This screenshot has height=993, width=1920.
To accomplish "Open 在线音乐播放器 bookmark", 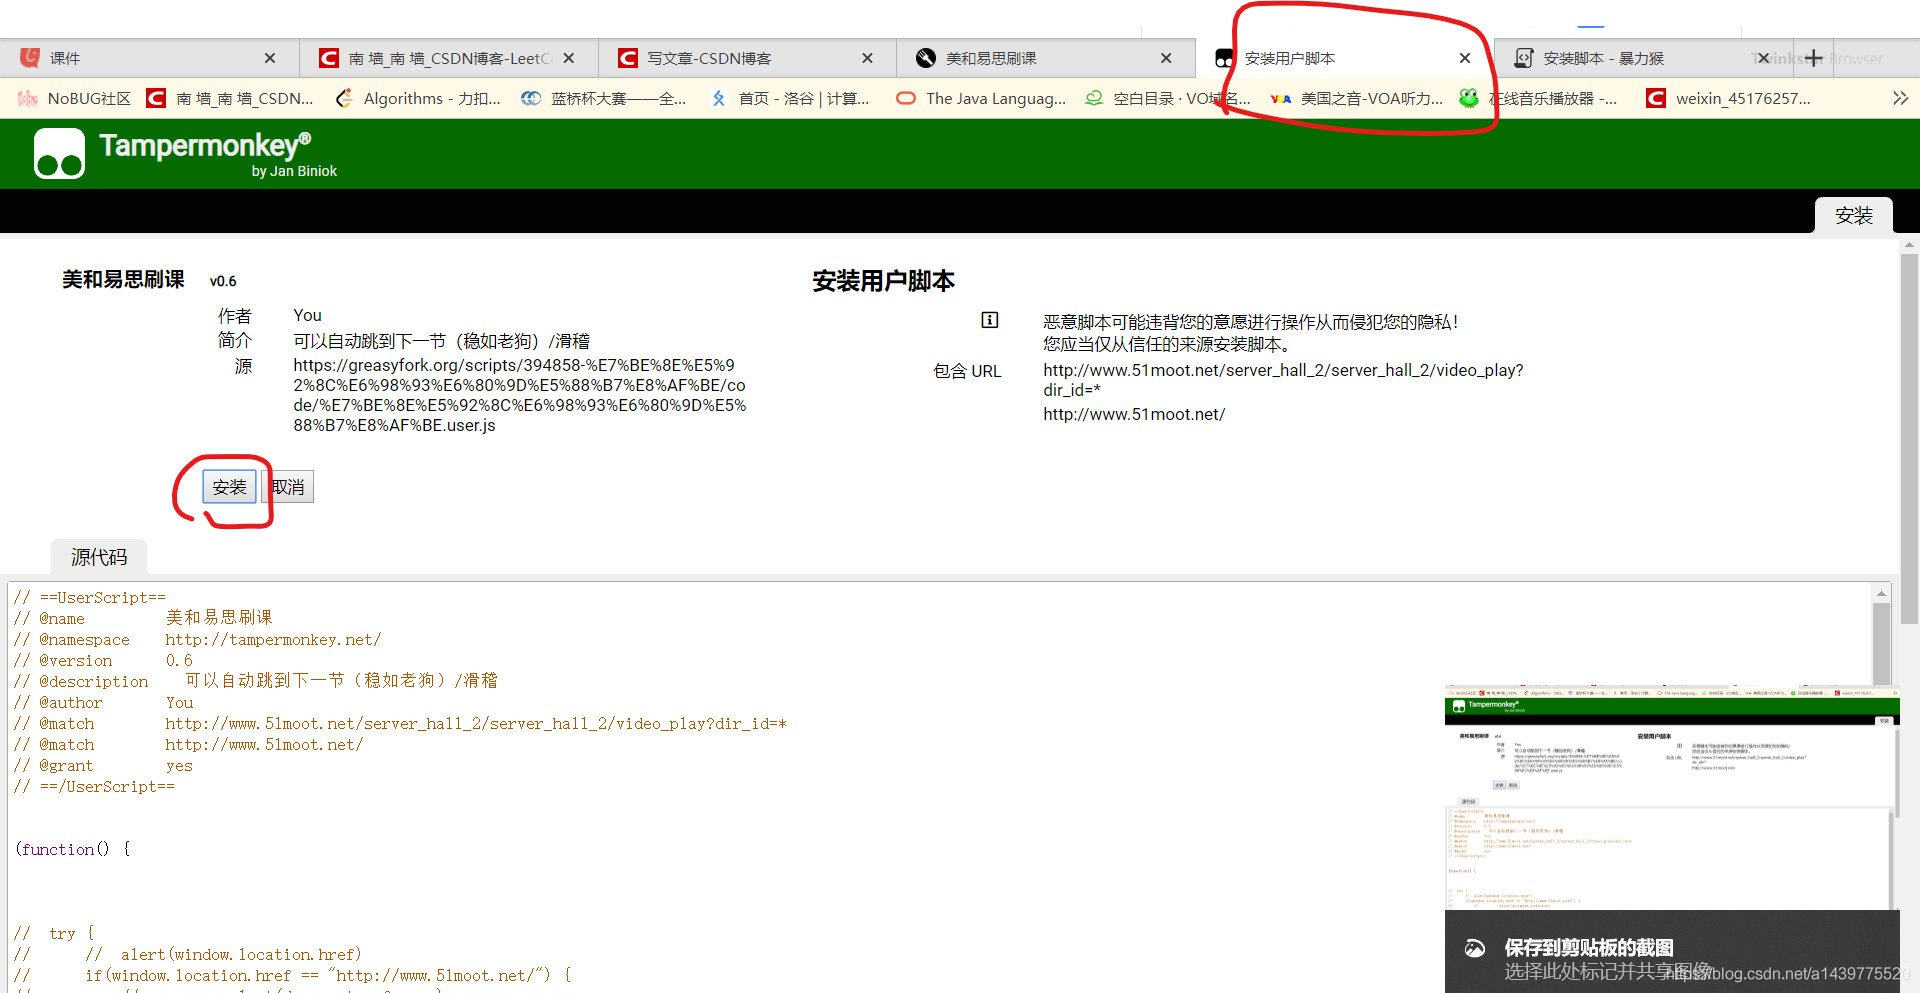I will 1538,98.
